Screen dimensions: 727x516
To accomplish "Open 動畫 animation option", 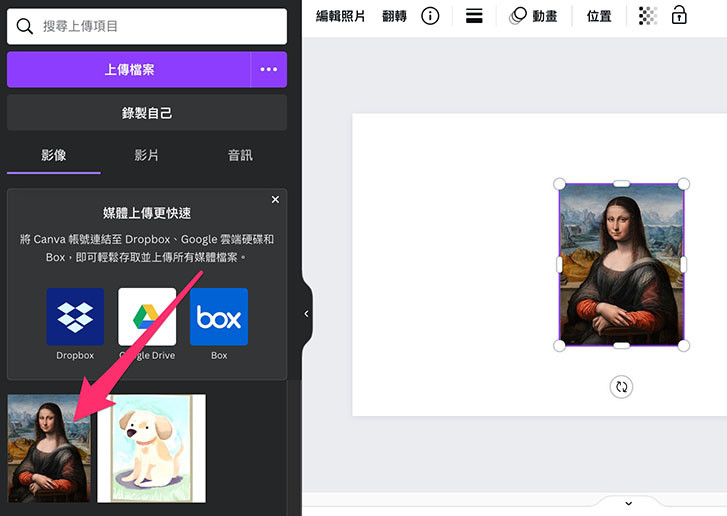I will point(533,16).
